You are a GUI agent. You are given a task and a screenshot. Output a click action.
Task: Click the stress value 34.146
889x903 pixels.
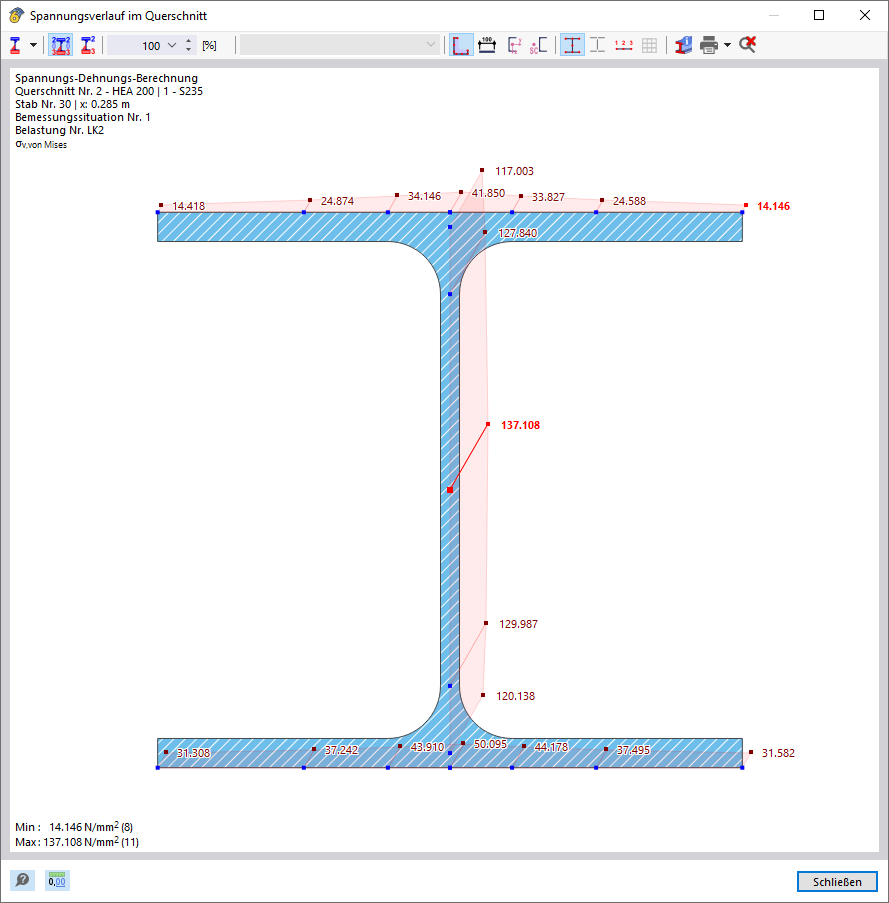(x=424, y=196)
